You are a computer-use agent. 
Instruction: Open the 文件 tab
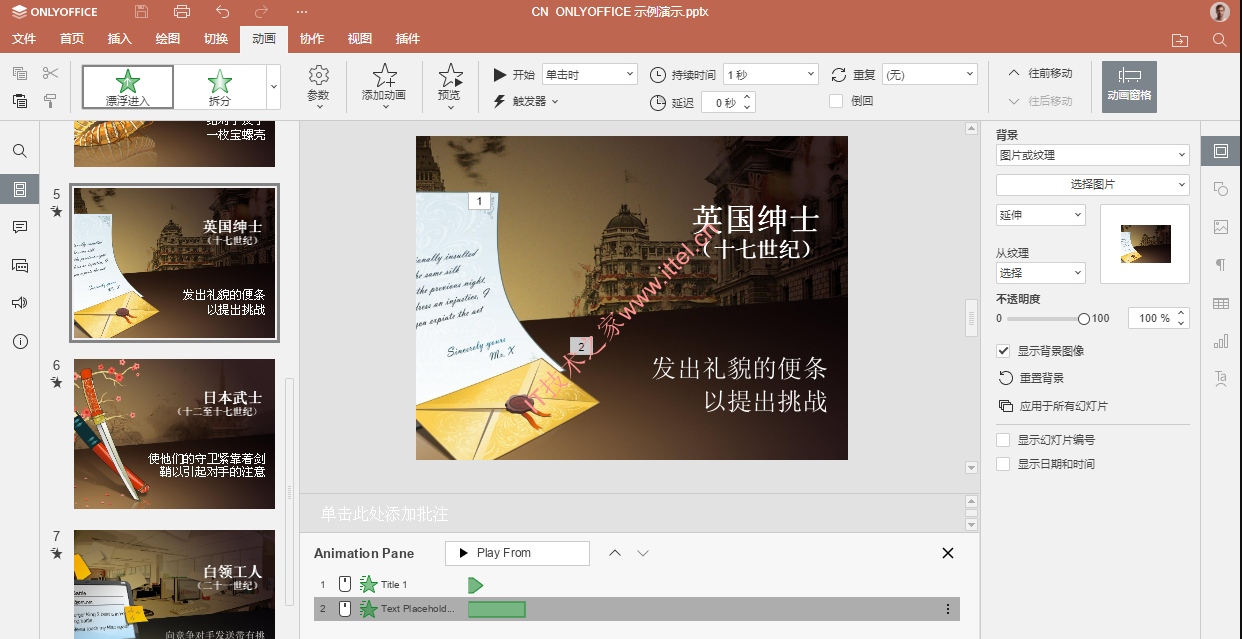coord(24,39)
